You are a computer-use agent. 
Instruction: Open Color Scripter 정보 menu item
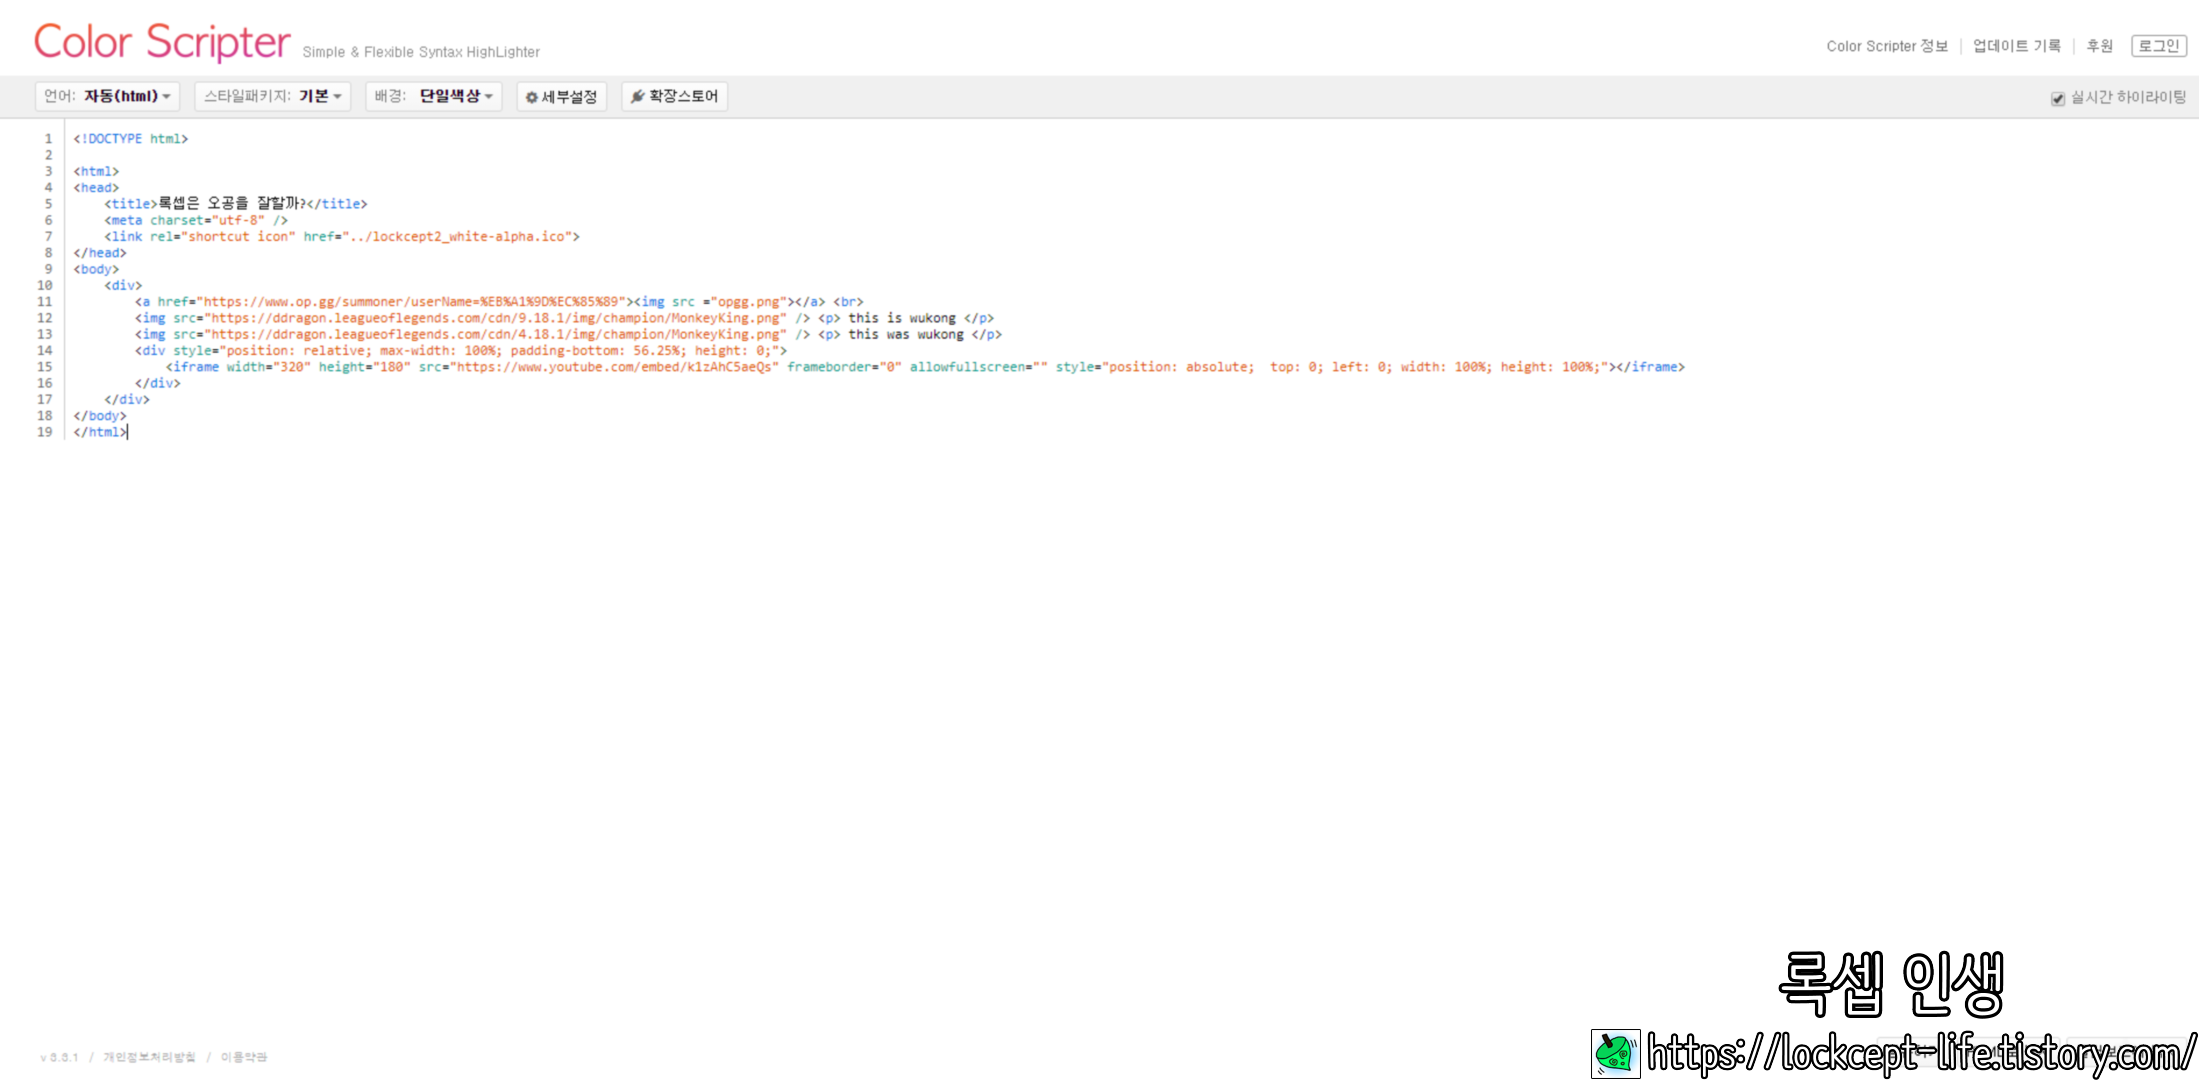coord(1886,46)
